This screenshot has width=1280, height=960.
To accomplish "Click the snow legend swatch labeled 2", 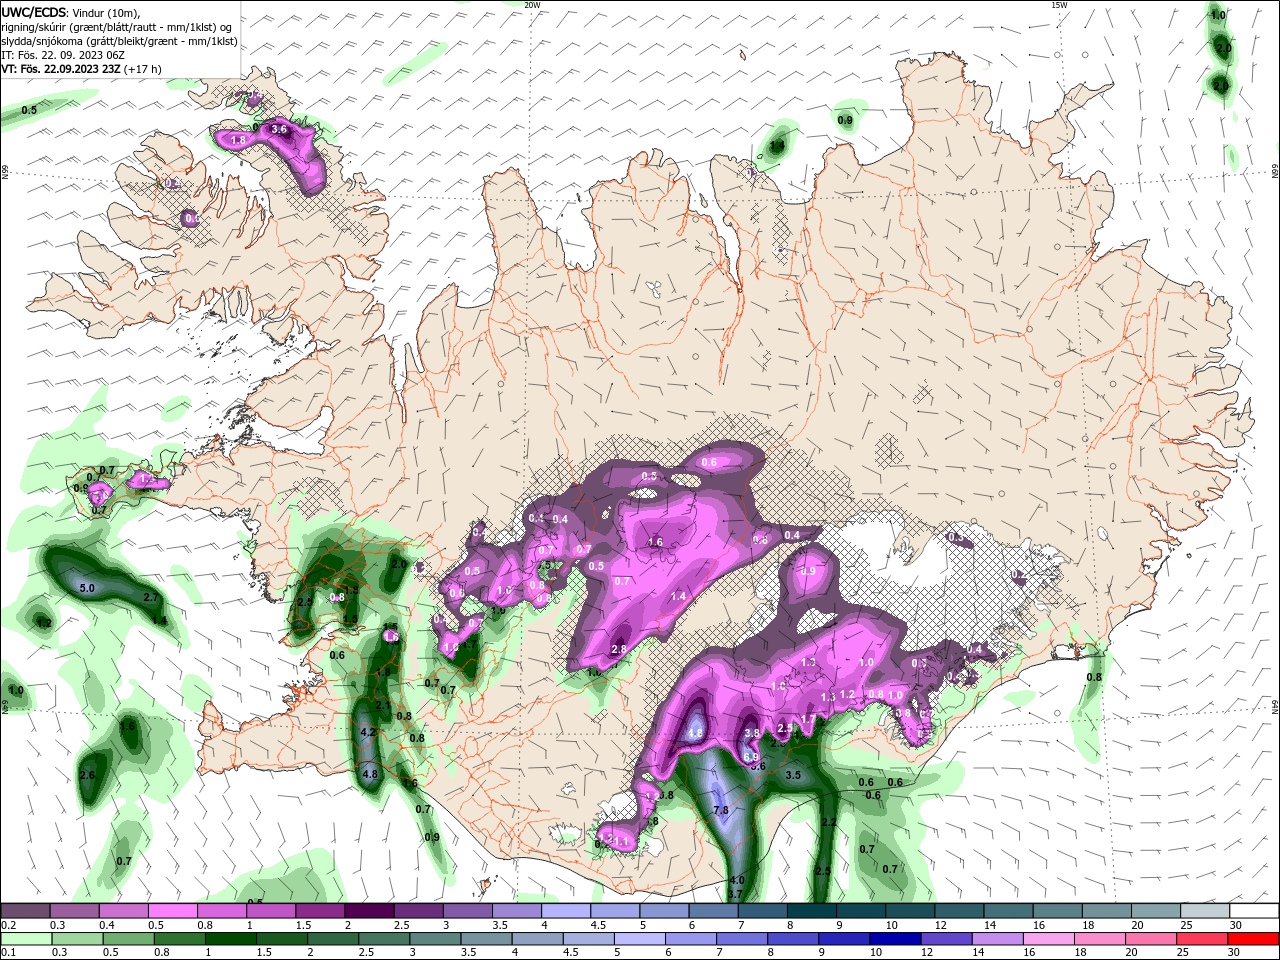I will [x=369, y=911].
